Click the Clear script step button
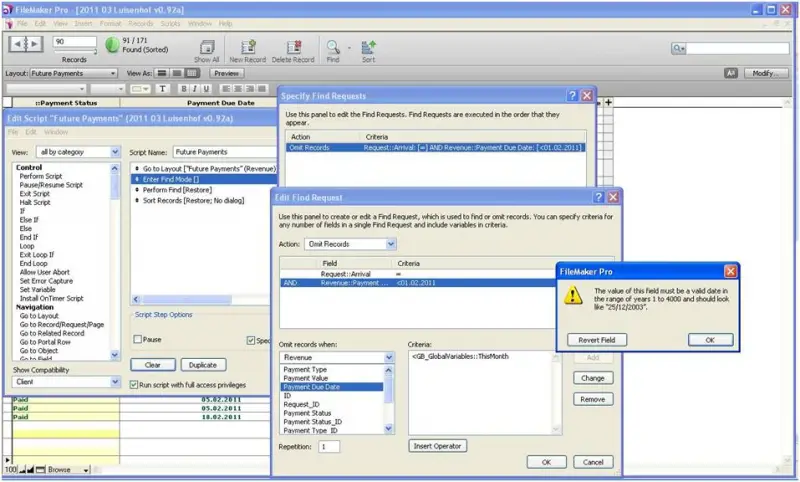This screenshot has width=800, height=482. [x=153, y=365]
